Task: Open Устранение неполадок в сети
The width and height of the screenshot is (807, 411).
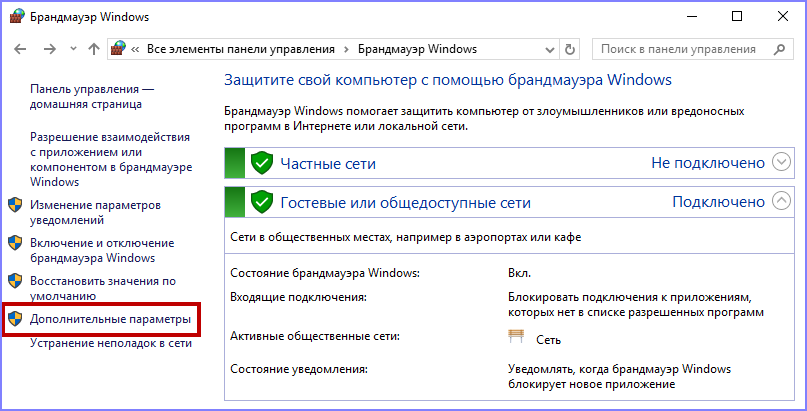Action: click(x=110, y=343)
